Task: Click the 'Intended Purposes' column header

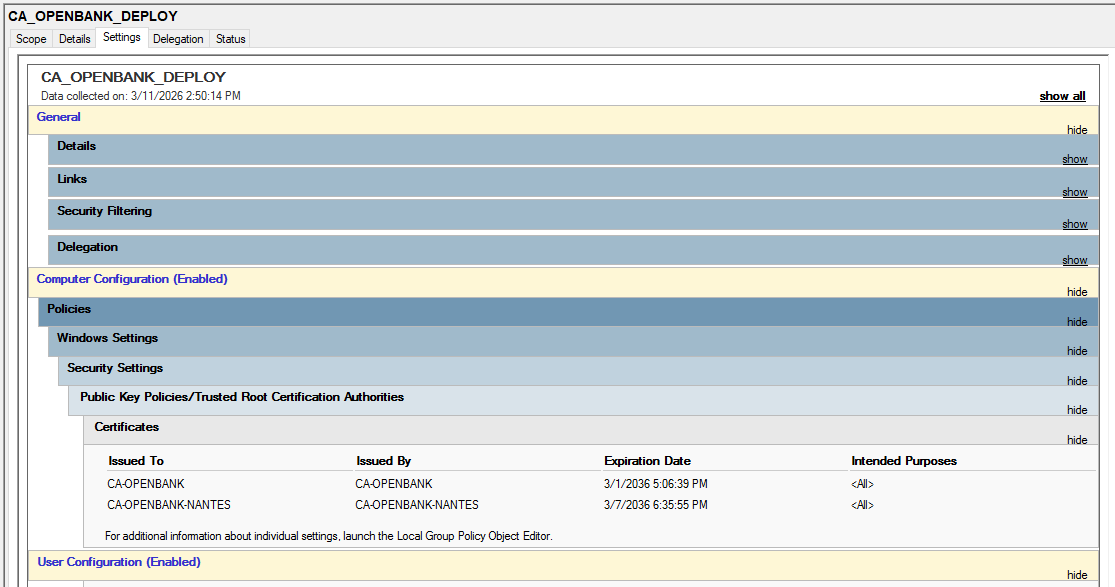Action: point(904,461)
